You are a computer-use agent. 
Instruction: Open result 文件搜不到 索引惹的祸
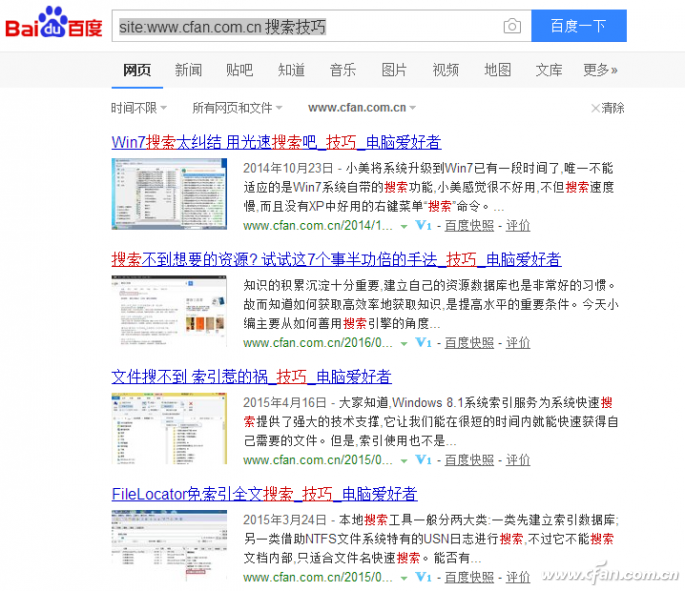[251, 377]
